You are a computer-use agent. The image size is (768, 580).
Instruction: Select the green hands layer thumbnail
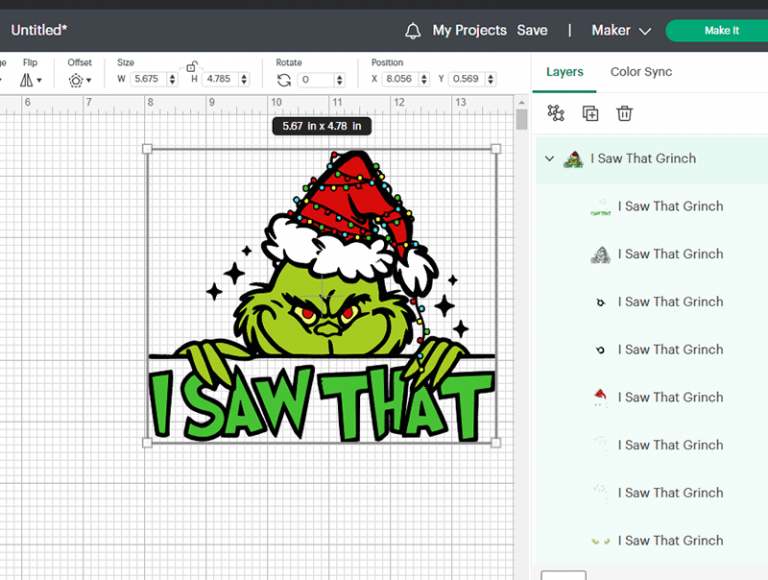[600, 541]
